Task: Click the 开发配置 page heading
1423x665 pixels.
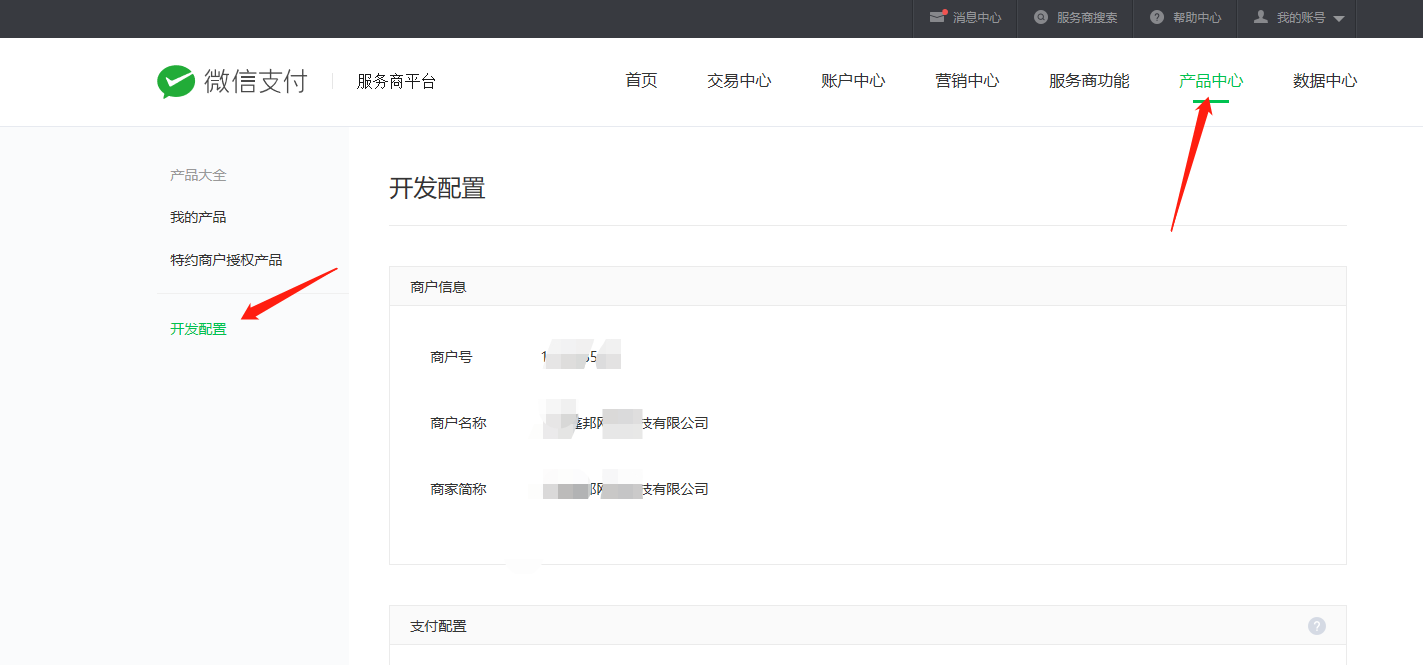Action: (x=437, y=188)
